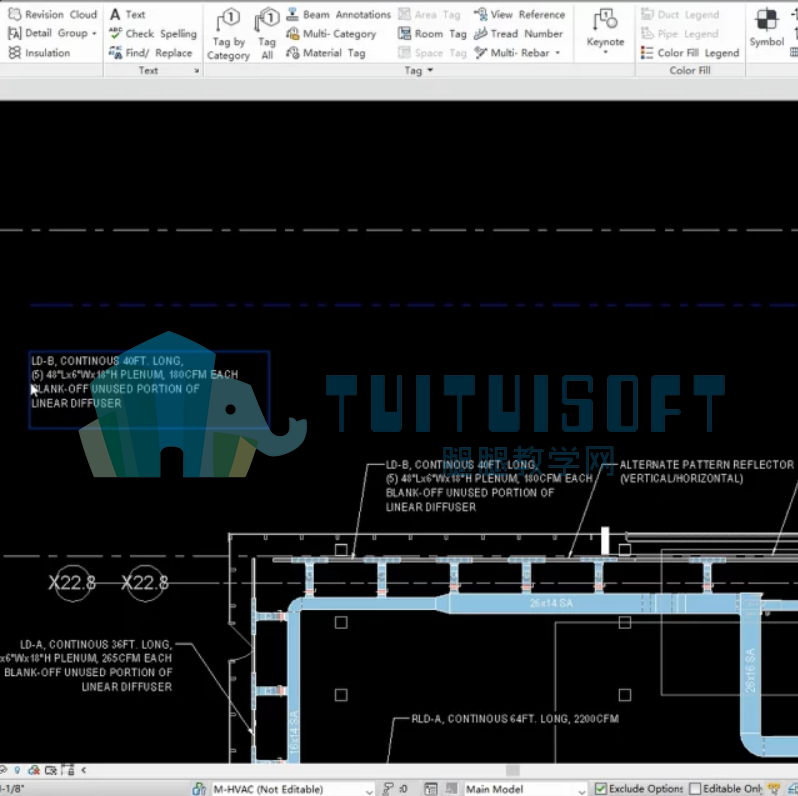This screenshot has width=798, height=796.
Task: Select the LD-A CONTINOUS 36FT. LONG note
Action: click(x=88, y=665)
